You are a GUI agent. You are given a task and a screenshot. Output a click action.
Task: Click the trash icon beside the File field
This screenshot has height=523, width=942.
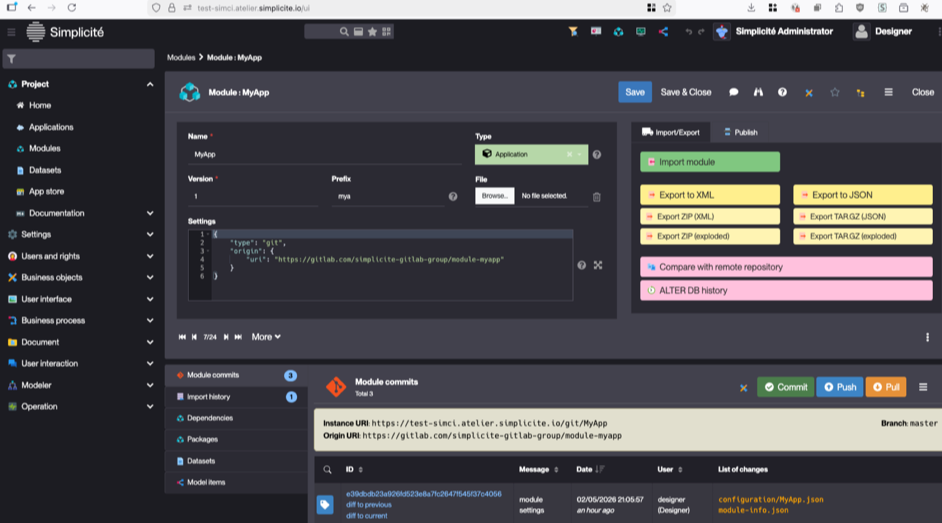tap(597, 197)
